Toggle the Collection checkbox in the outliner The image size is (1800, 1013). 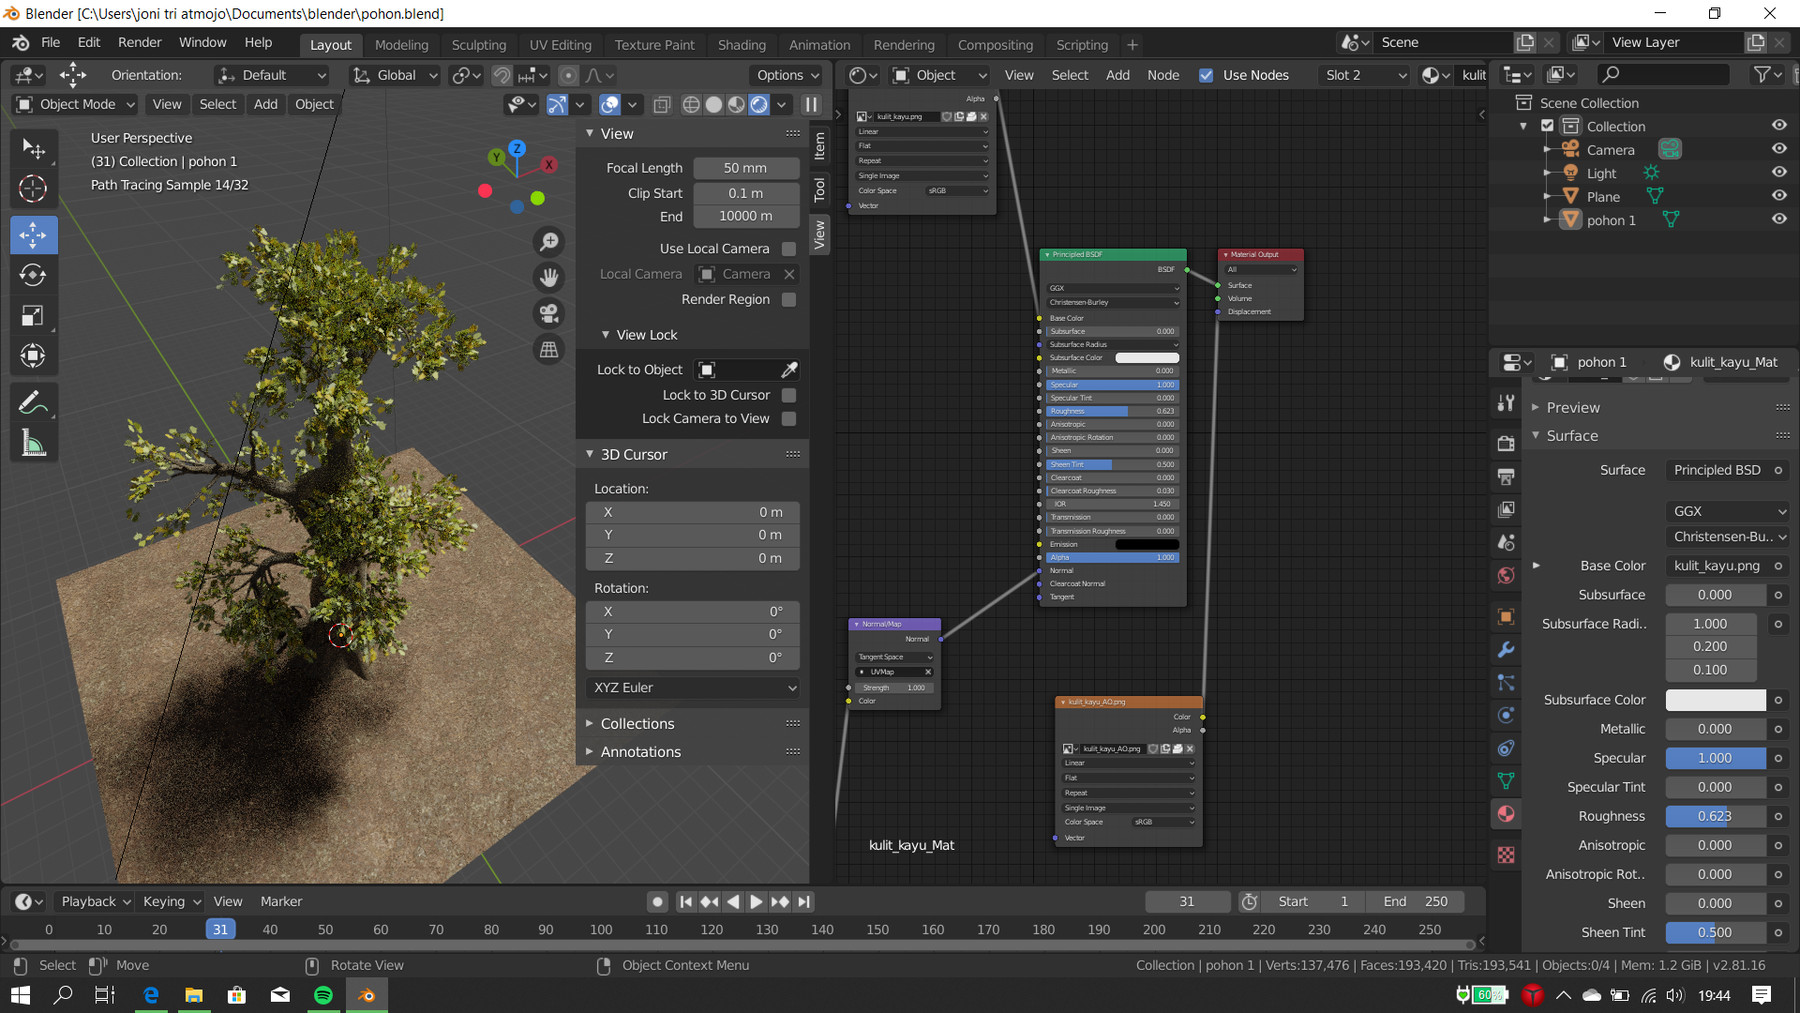[1548, 125]
